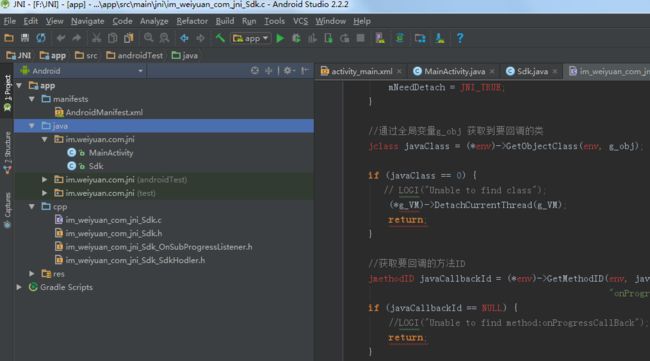
Task: Close the activity_main.xml tab
Action: (399, 71)
